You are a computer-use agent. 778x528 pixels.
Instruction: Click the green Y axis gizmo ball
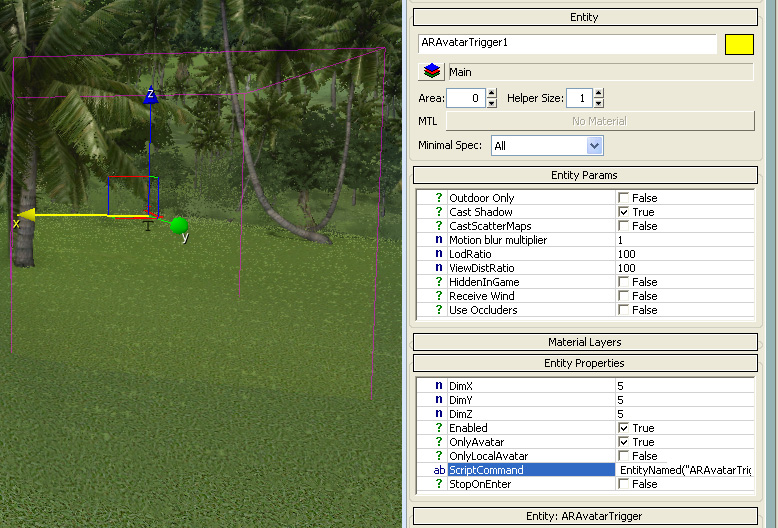[179, 226]
